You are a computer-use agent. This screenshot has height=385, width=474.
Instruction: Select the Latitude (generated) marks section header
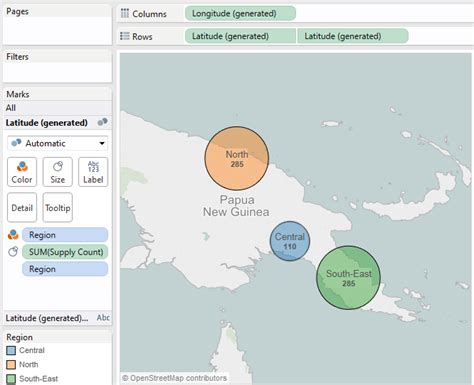pos(57,122)
